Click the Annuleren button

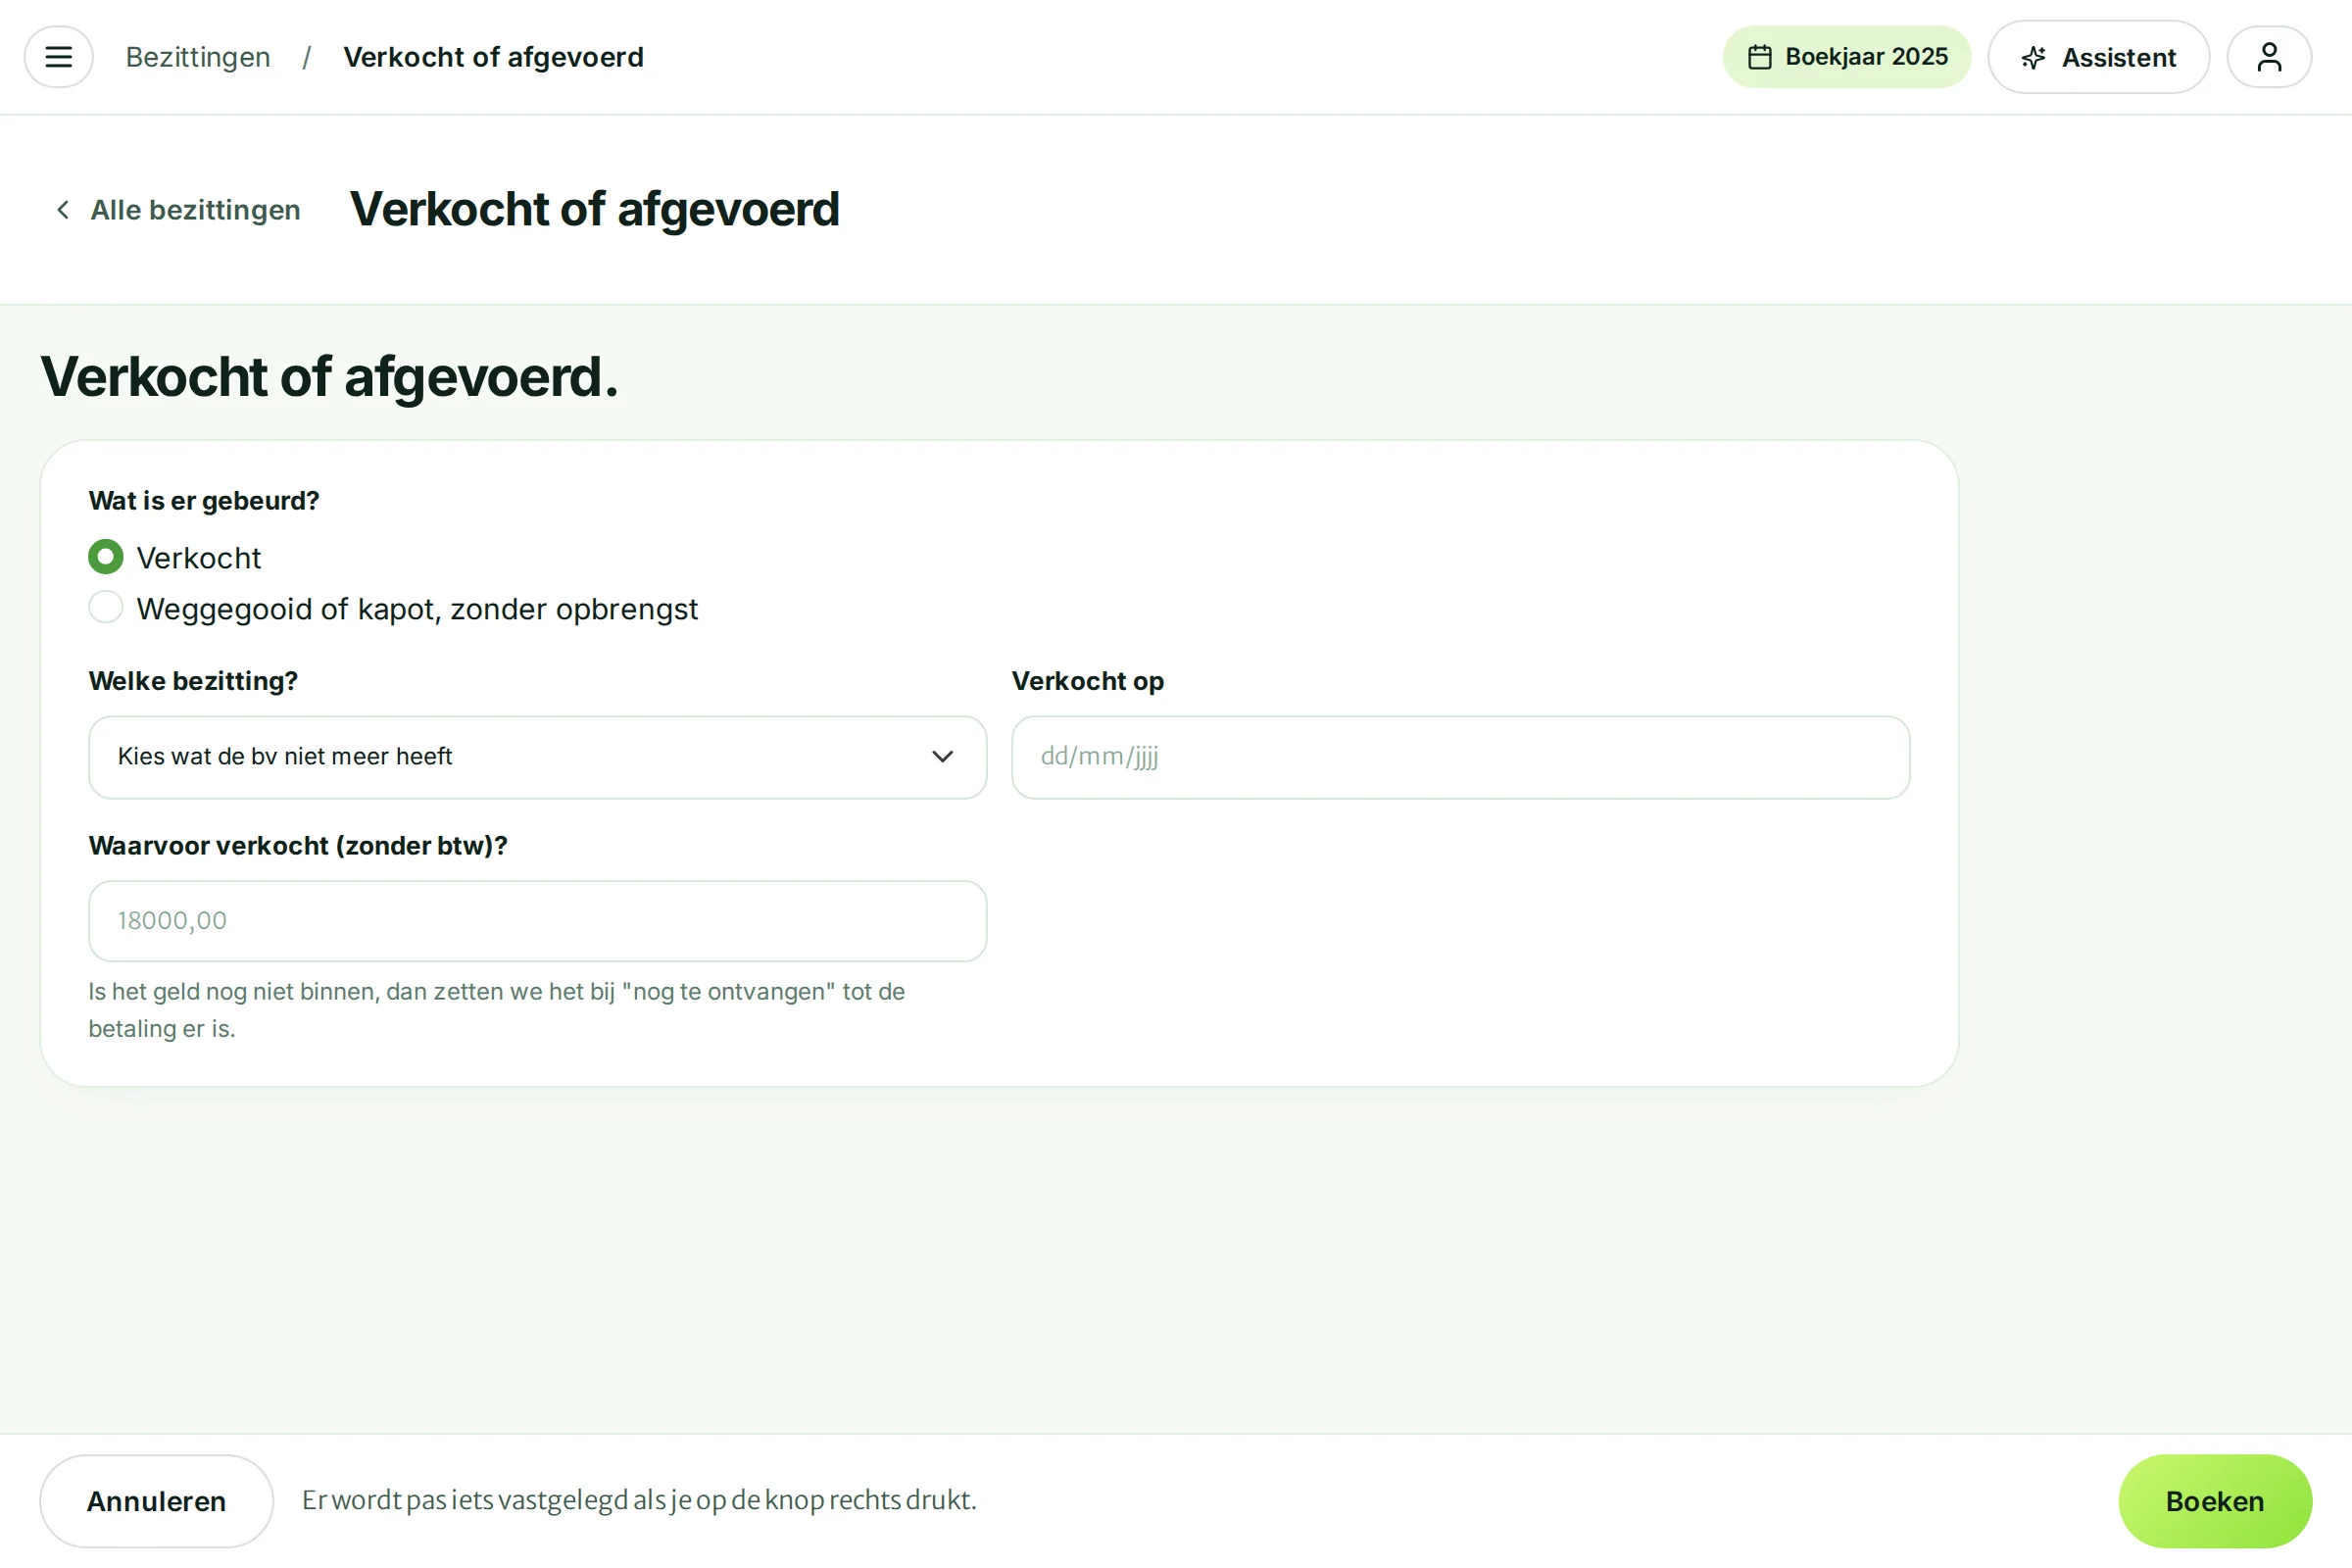coord(157,1501)
